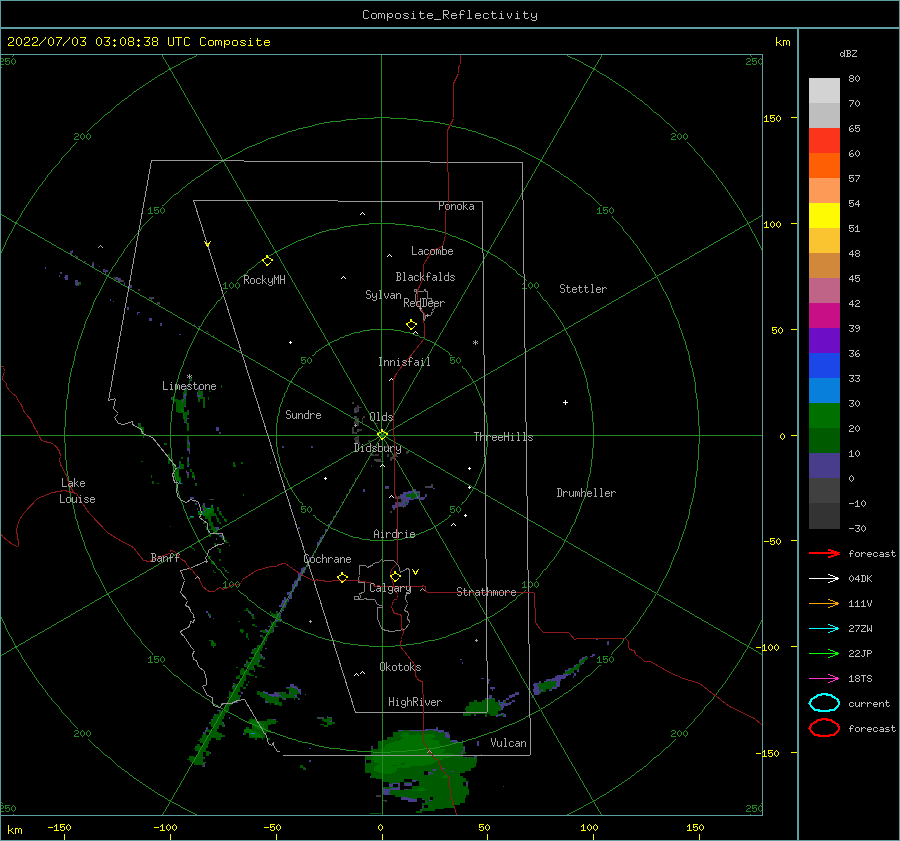Viewport: 900px width, 841px height.
Task: Click the 'current' legend label
Action: click(868, 704)
